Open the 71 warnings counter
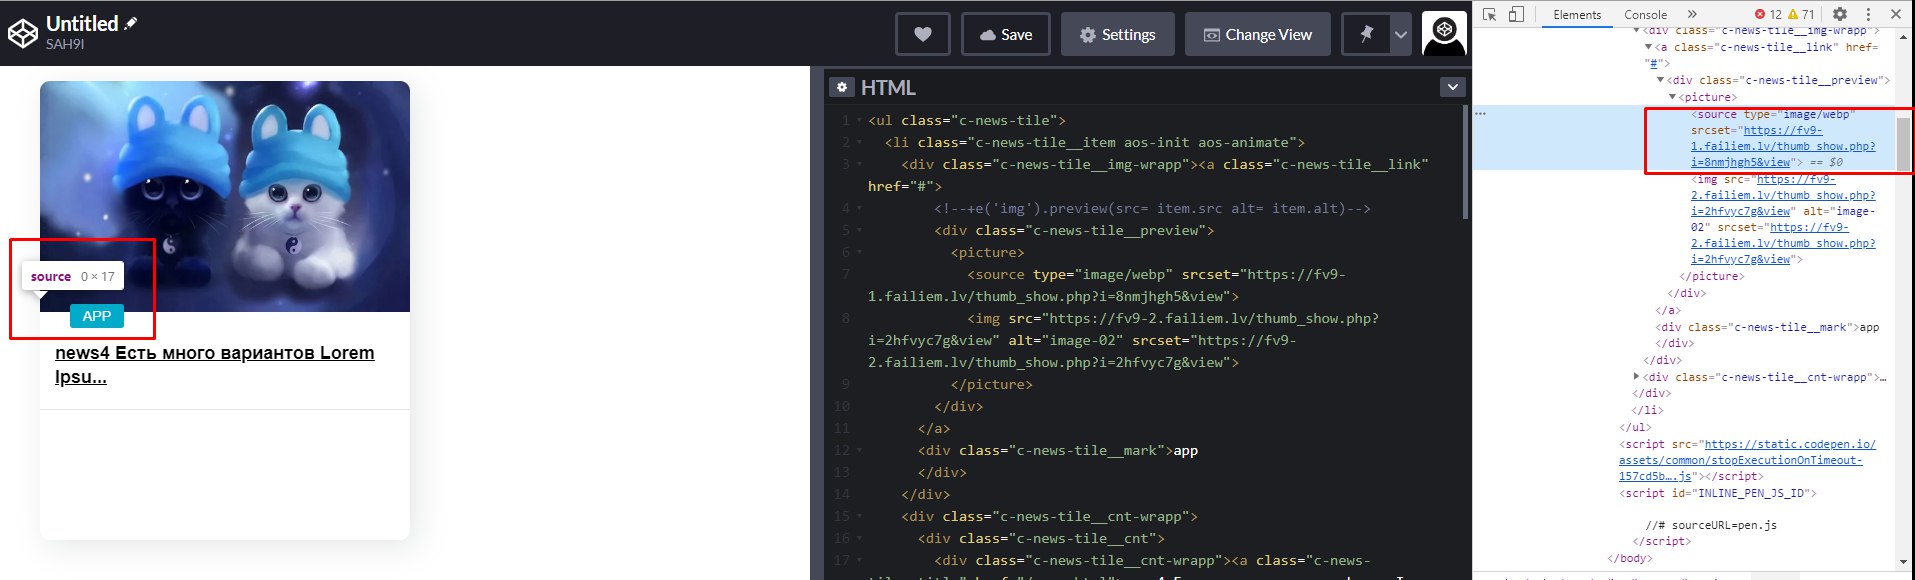 (1801, 14)
